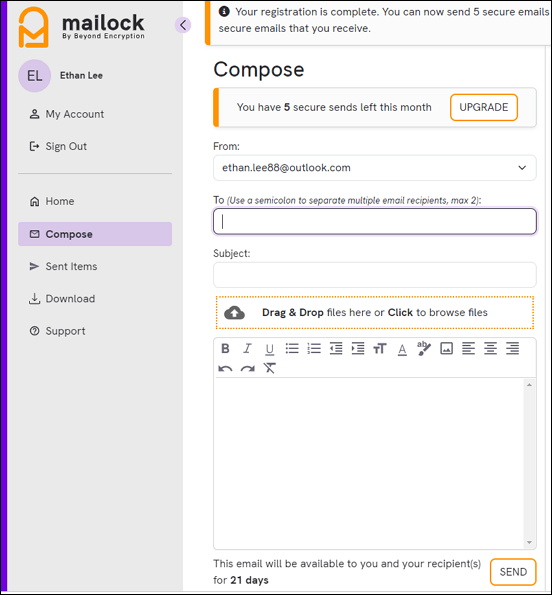Toggle bold formatting in editor toolbar
Viewport: 552px width, 595px height.
click(x=225, y=348)
